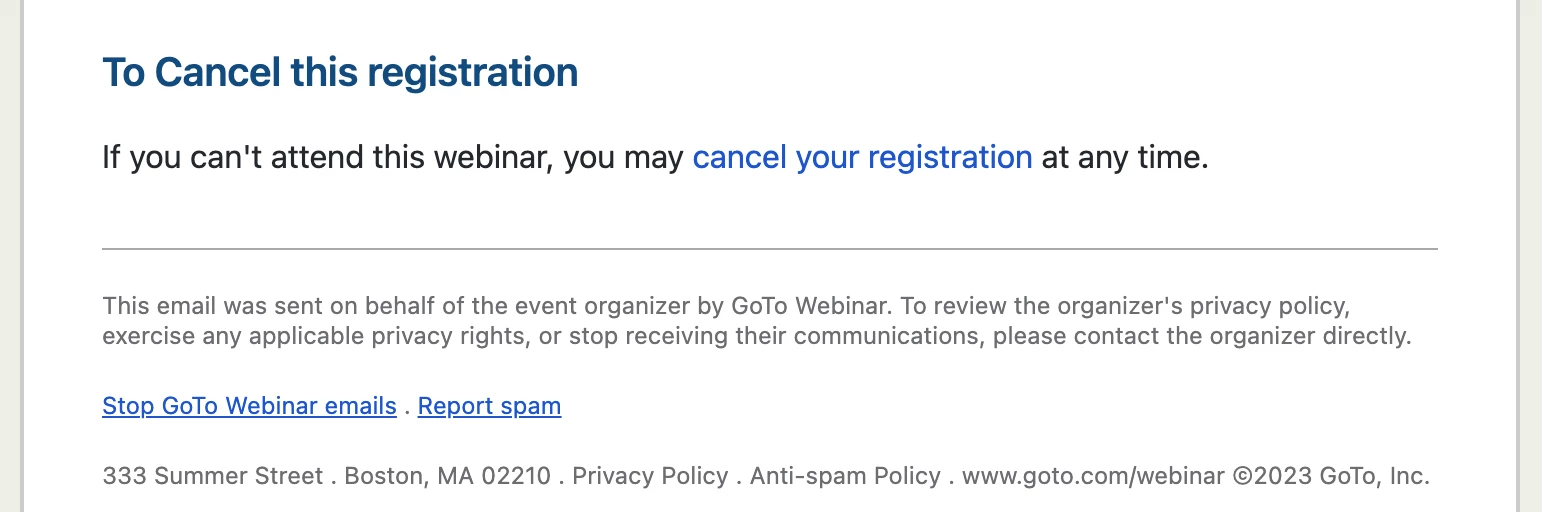1542x512 pixels.
Task: Click the words at any time
Action: click(1125, 158)
